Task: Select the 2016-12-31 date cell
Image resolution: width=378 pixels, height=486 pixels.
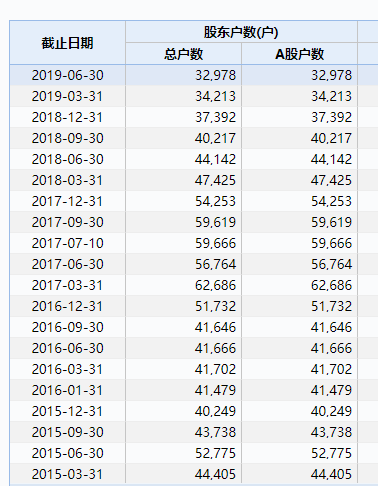Action: (x=67, y=306)
